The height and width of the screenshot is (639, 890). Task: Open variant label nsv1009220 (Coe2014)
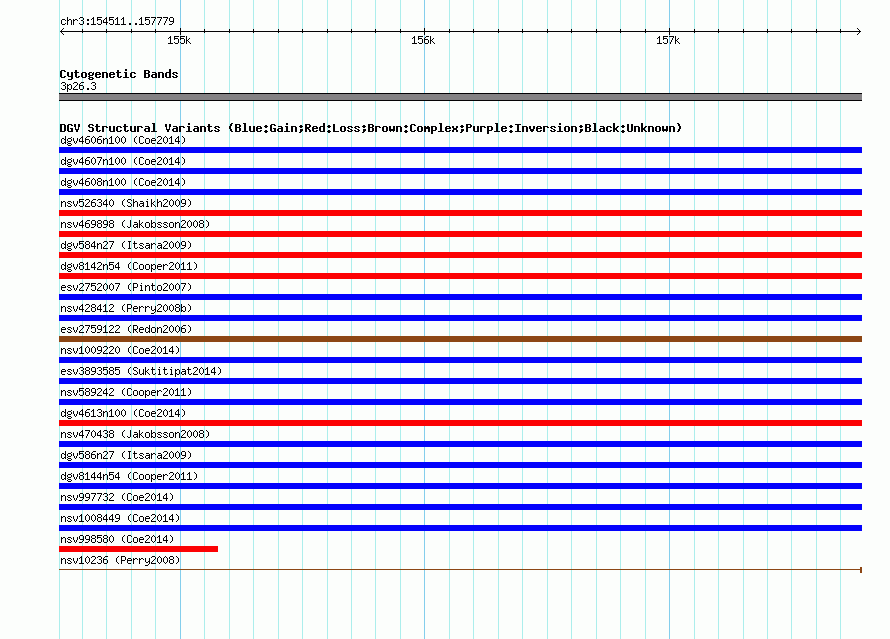[120, 350]
